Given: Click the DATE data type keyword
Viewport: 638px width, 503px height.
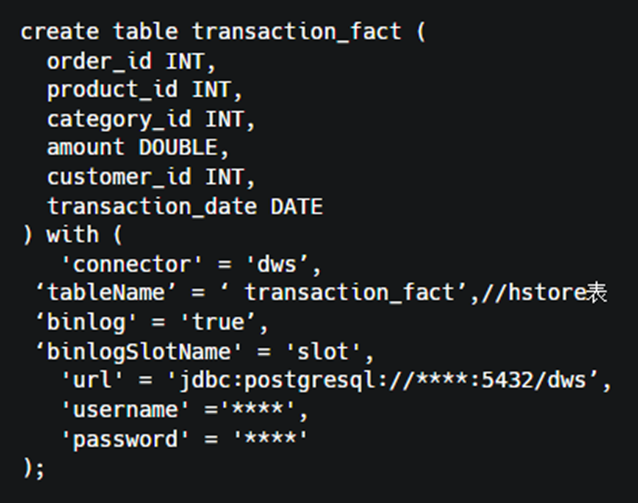Looking at the screenshot, I should pos(296,207).
